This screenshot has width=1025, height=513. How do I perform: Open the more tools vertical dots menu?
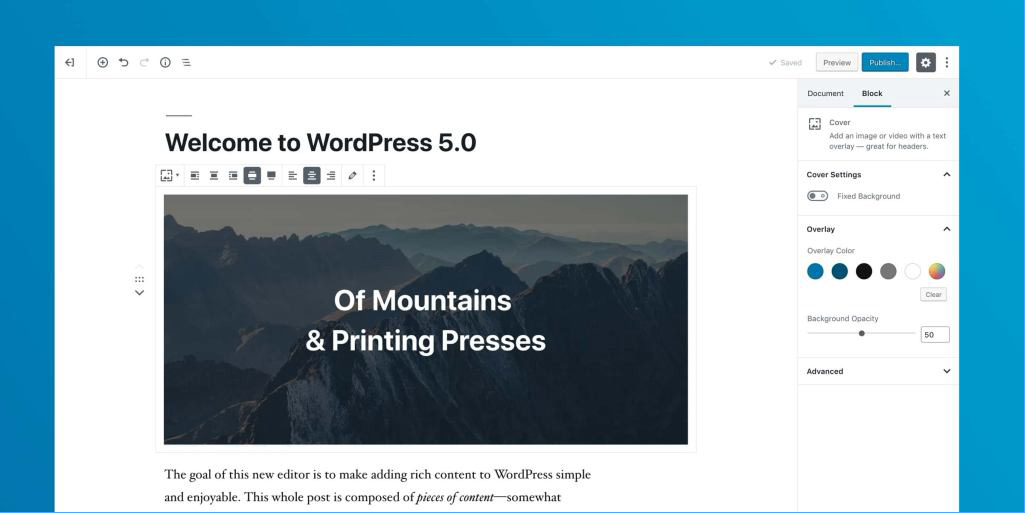click(x=947, y=63)
